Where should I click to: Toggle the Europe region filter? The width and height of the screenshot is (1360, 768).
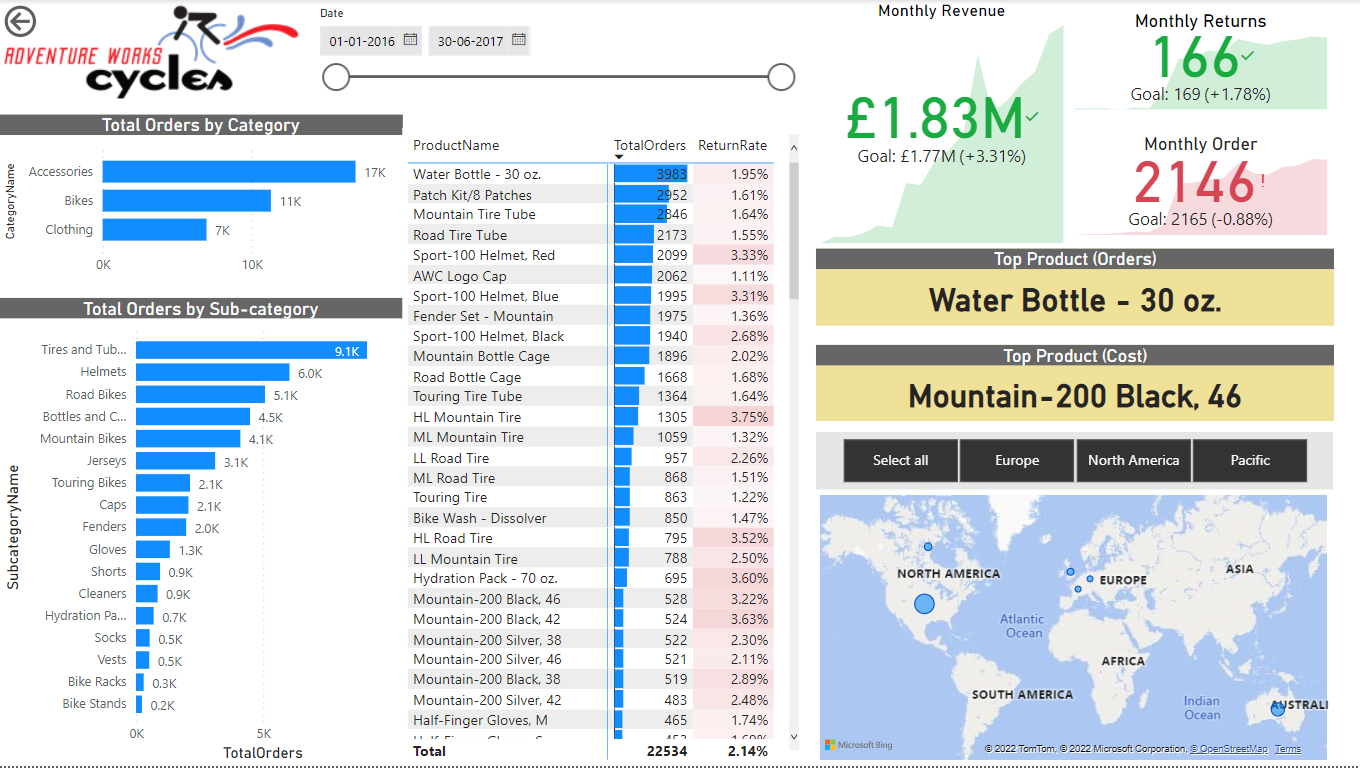1017,460
